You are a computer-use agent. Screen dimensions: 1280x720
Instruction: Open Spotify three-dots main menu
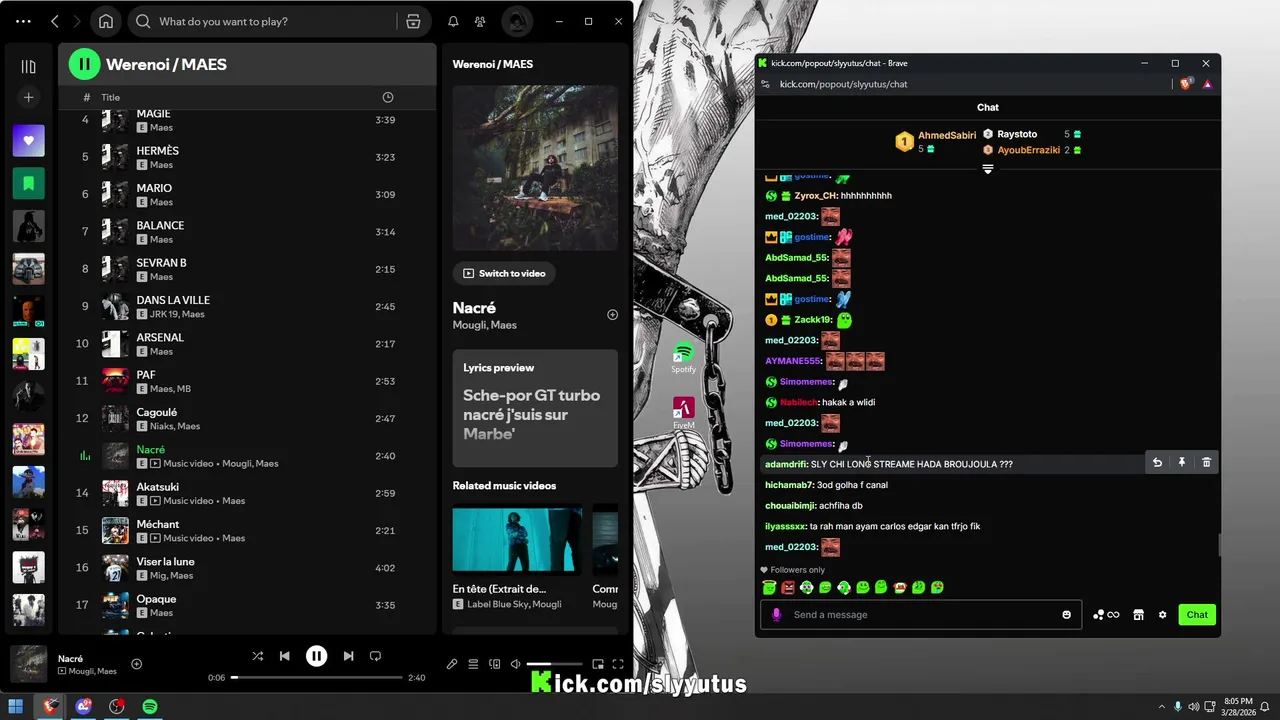pyautogui.click(x=24, y=21)
